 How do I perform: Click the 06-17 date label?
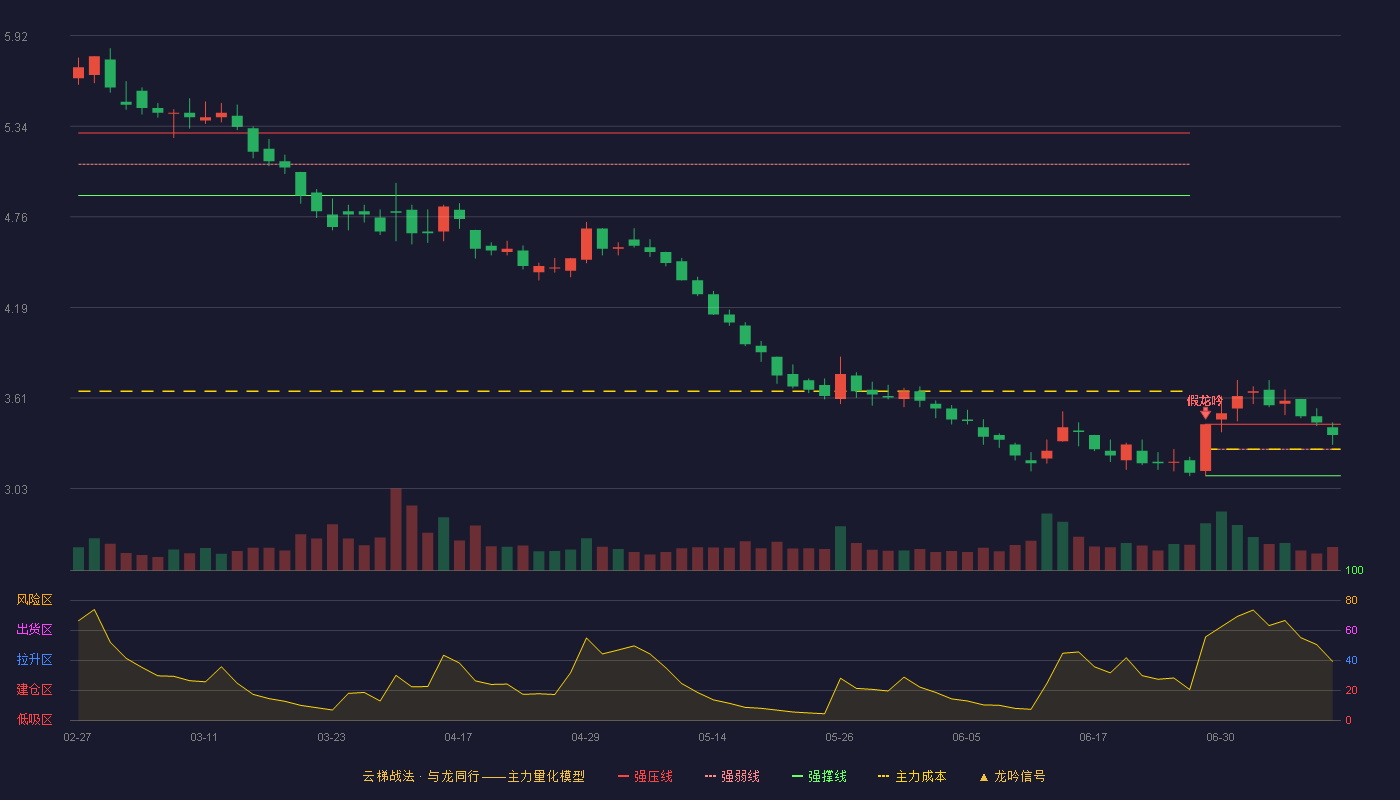1093,737
